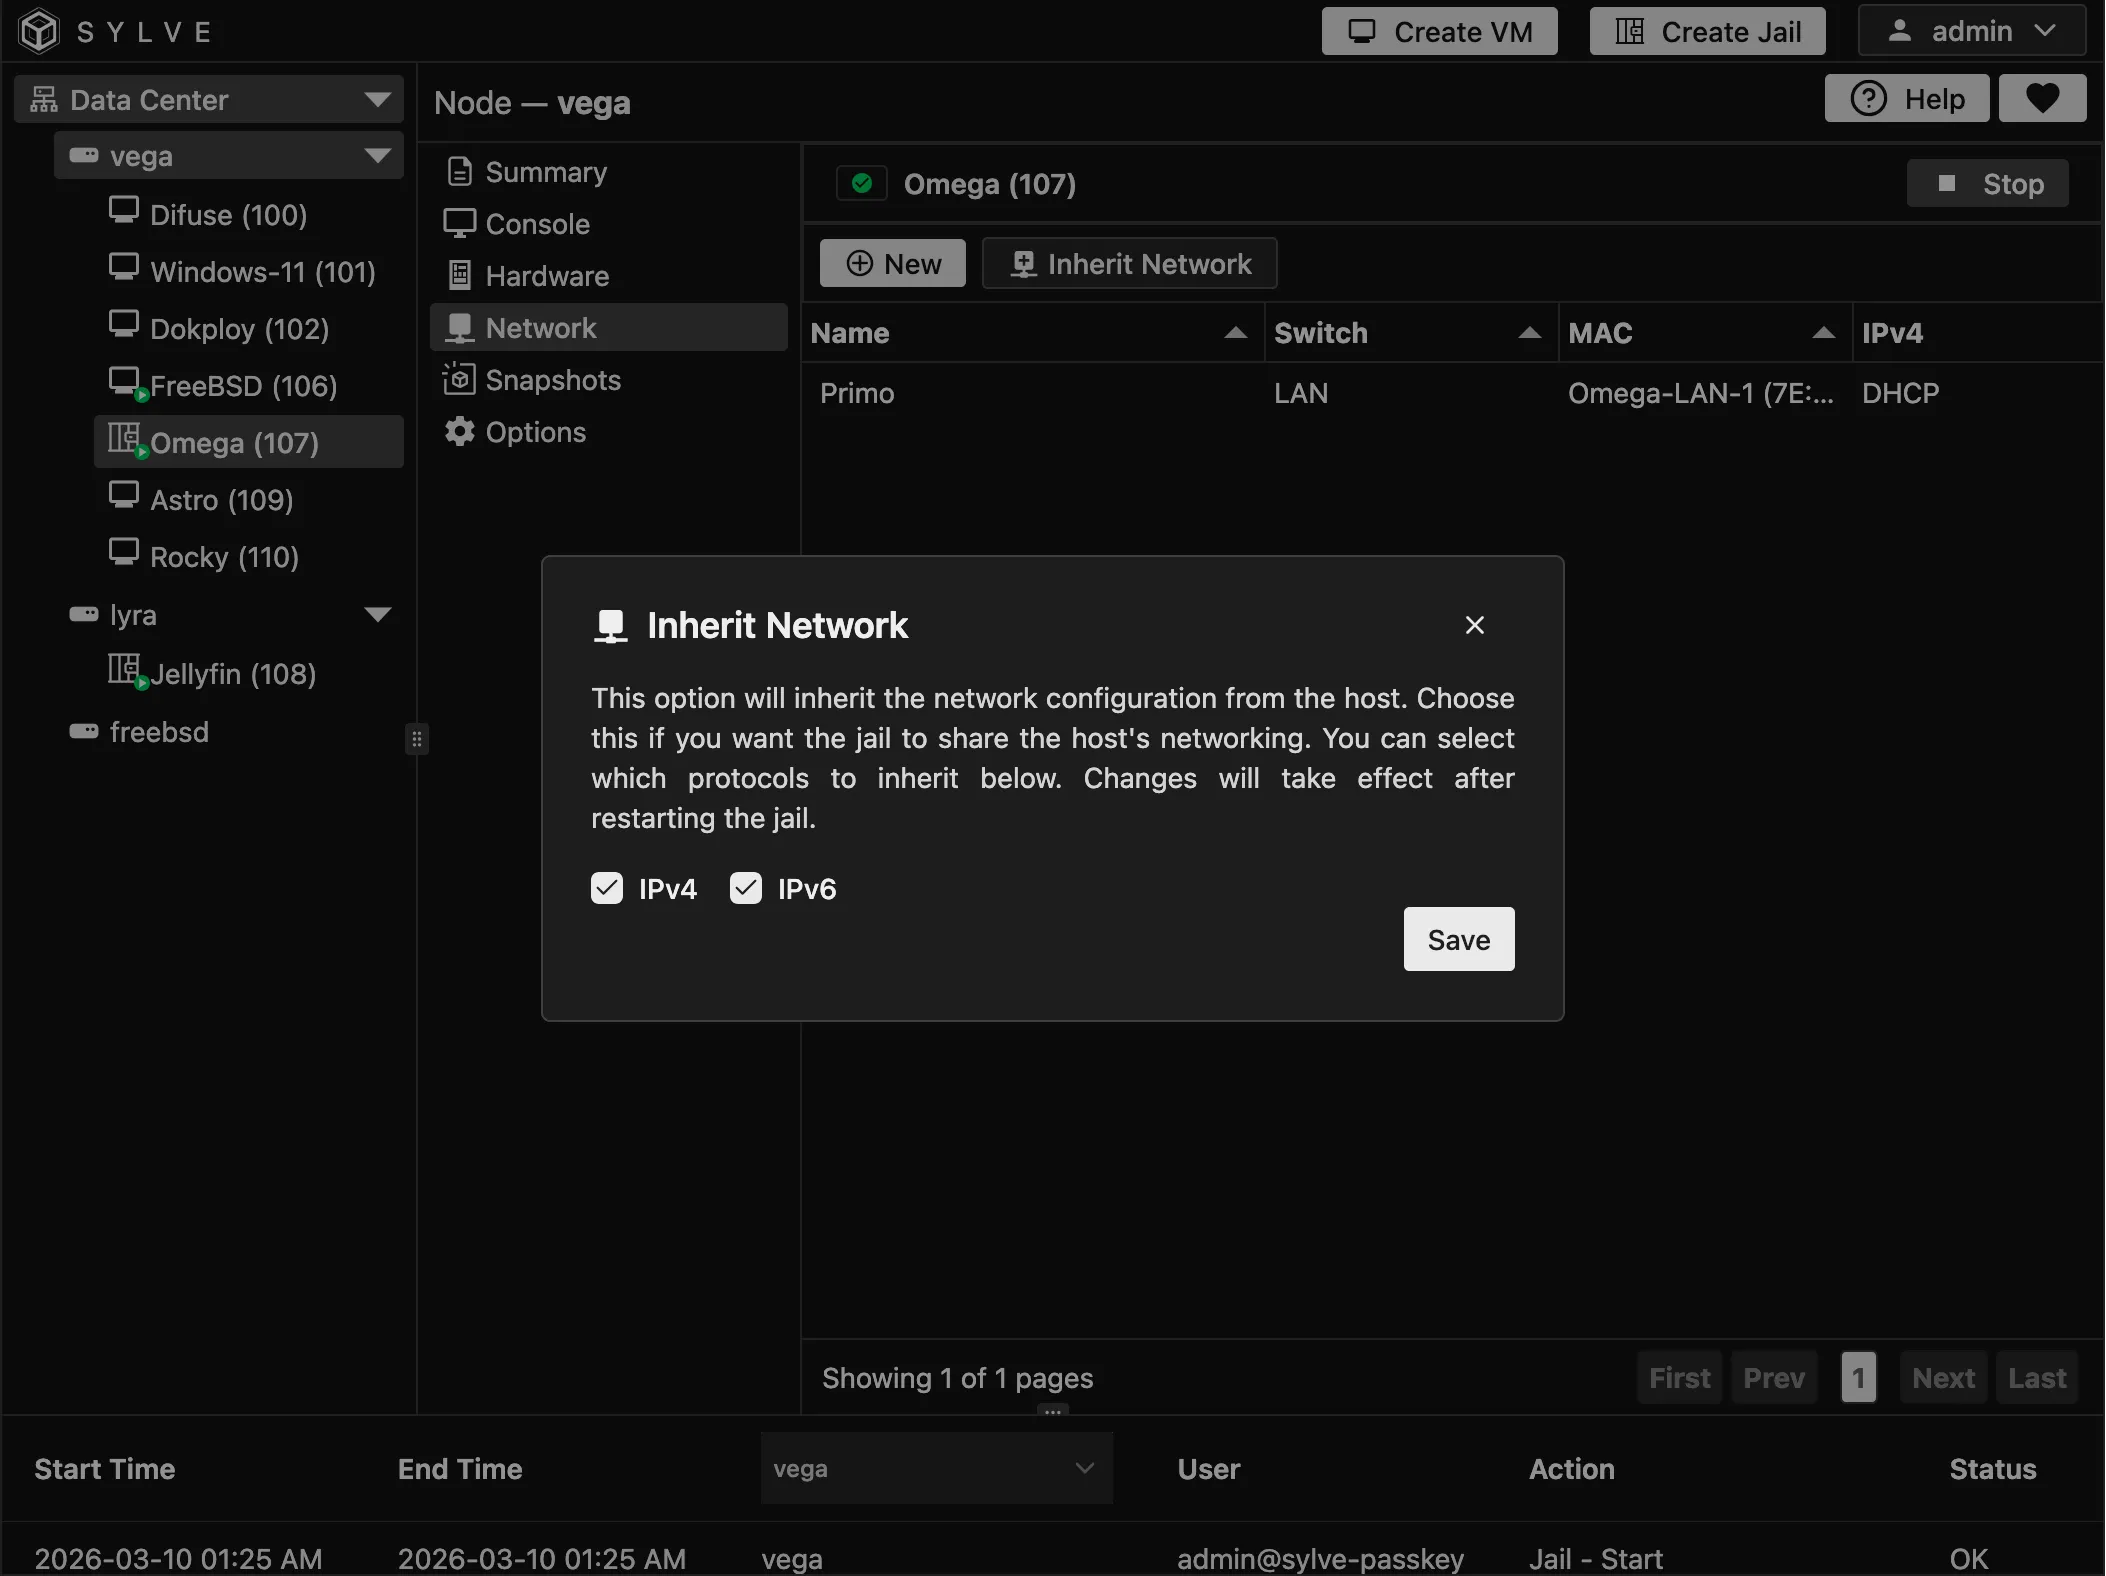Uncheck the IPv4 checkbox in the dialog
The width and height of the screenshot is (2106, 1576).
tap(607, 888)
